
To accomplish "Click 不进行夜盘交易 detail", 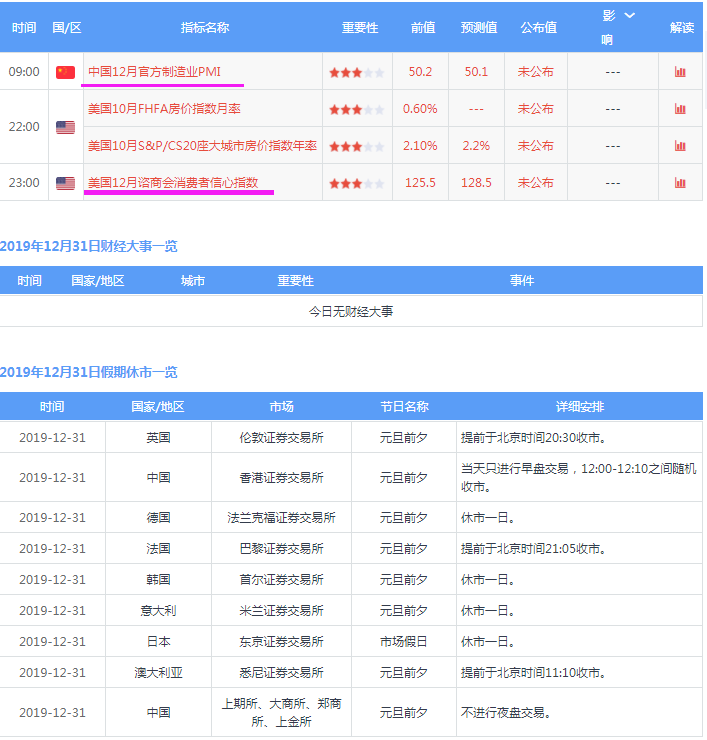I will point(506,713).
